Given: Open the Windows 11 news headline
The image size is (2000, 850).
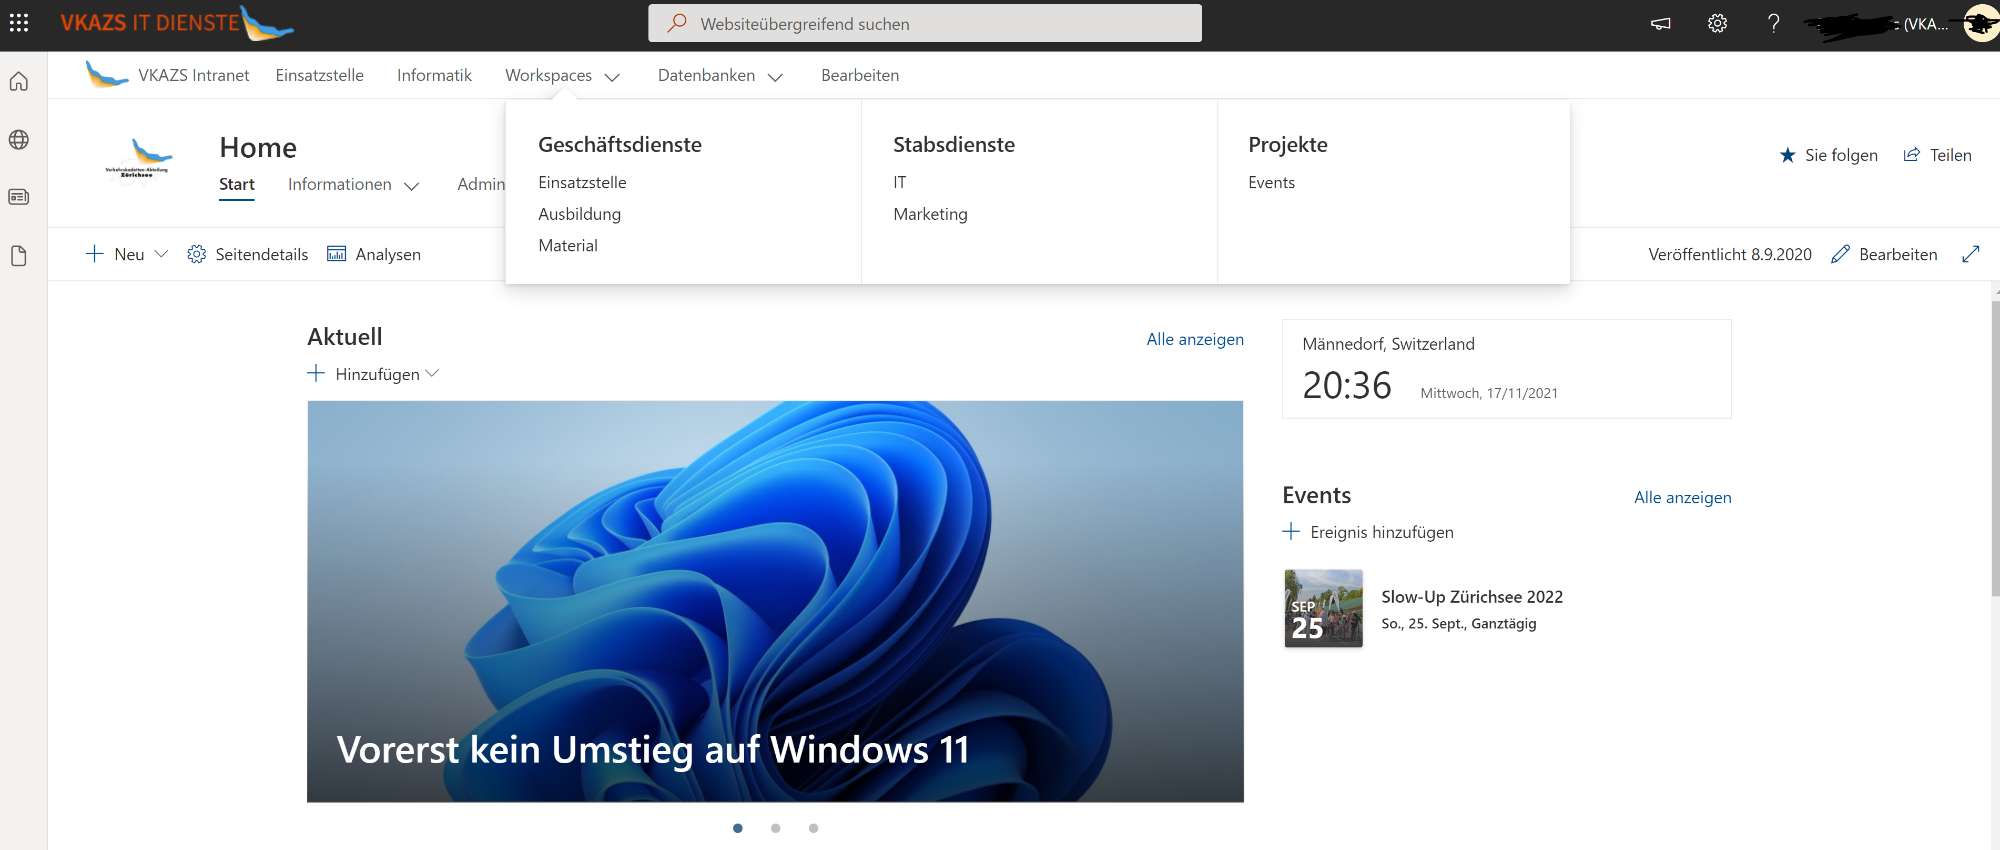Looking at the screenshot, I should click(x=653, y=750).
